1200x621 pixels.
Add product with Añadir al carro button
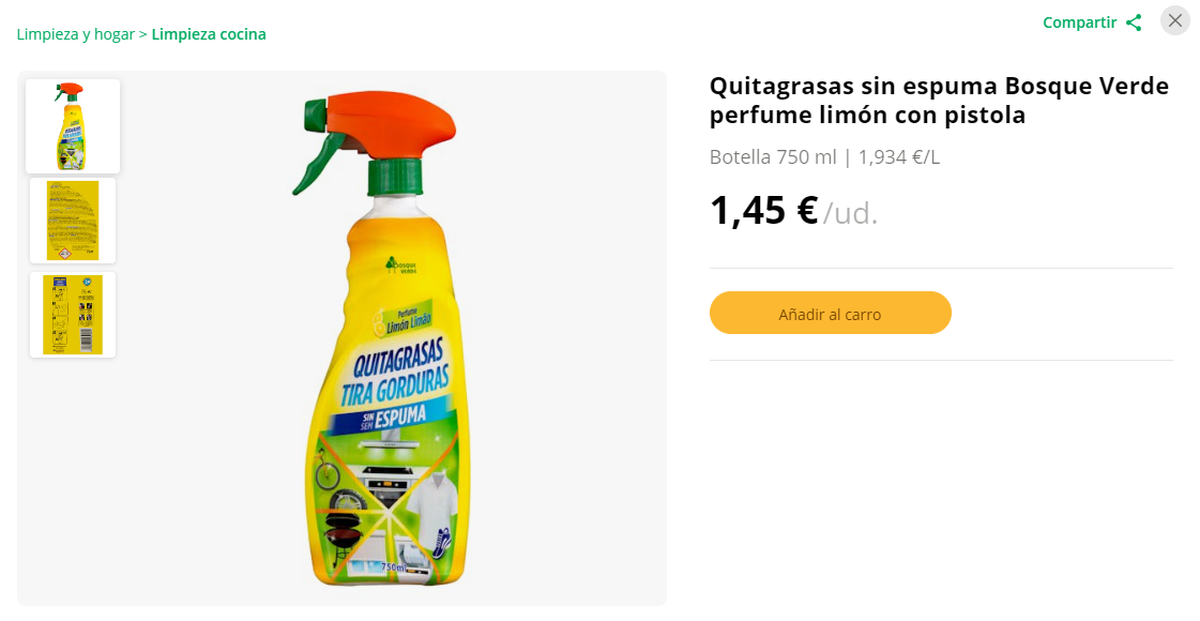pyautogui.click(x=830, y=313)
